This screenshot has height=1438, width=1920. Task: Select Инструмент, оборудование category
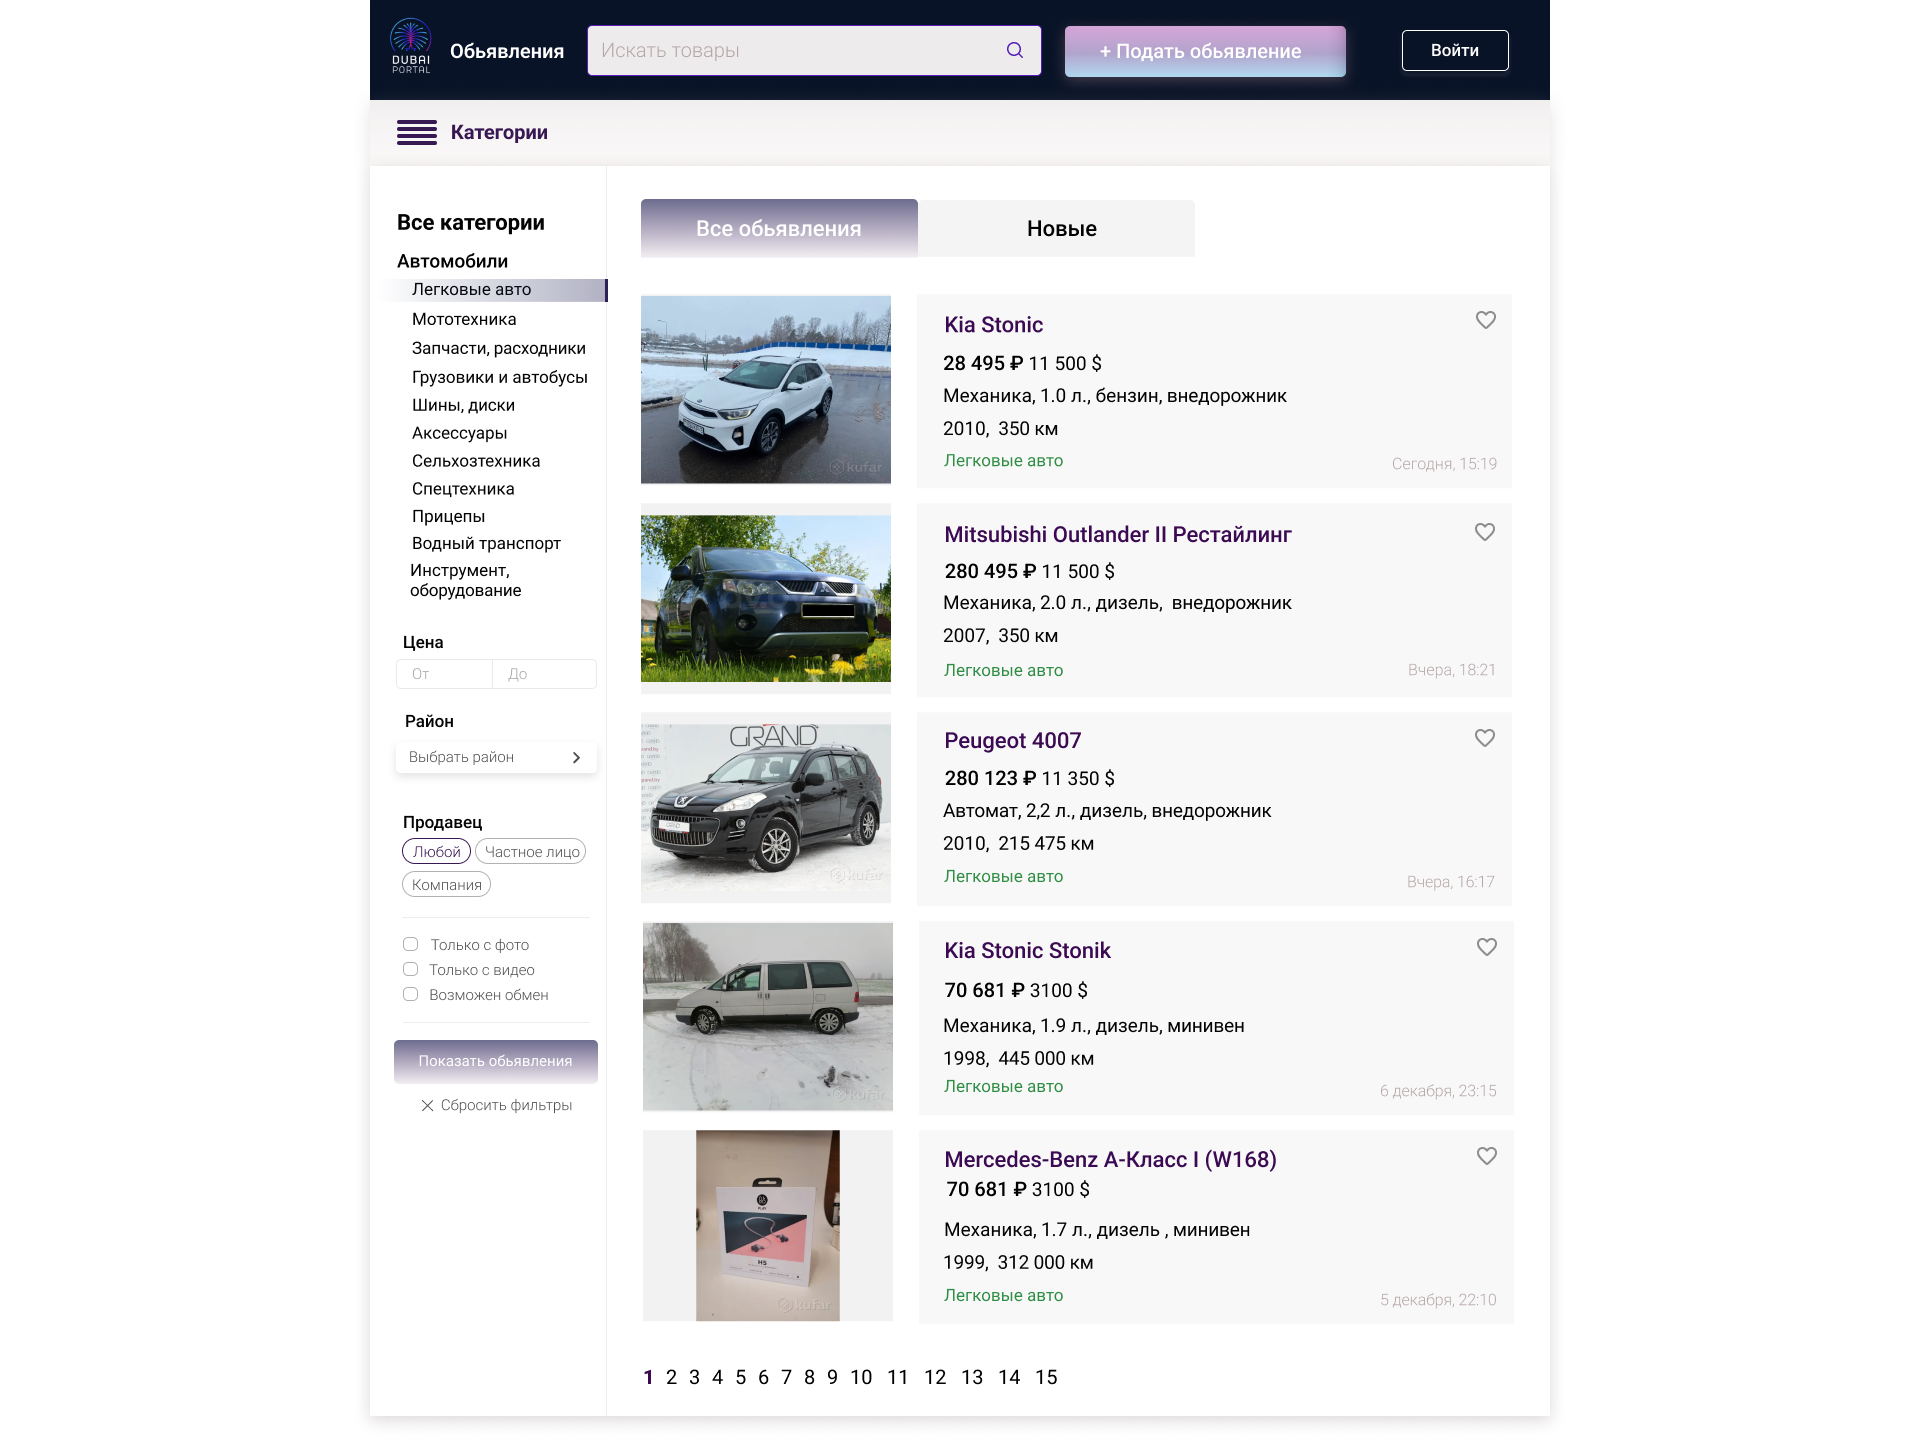point(466,580)
